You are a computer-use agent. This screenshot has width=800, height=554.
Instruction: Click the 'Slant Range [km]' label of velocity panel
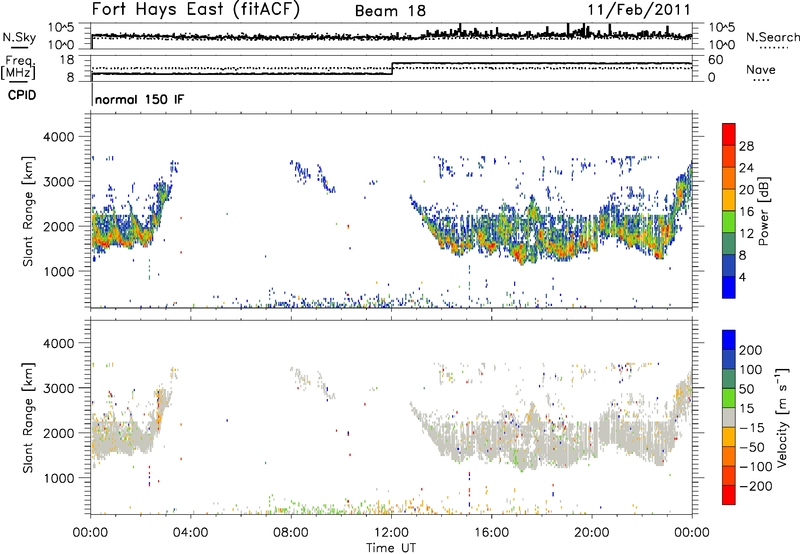pyautogui.click(x=28, y=418)
